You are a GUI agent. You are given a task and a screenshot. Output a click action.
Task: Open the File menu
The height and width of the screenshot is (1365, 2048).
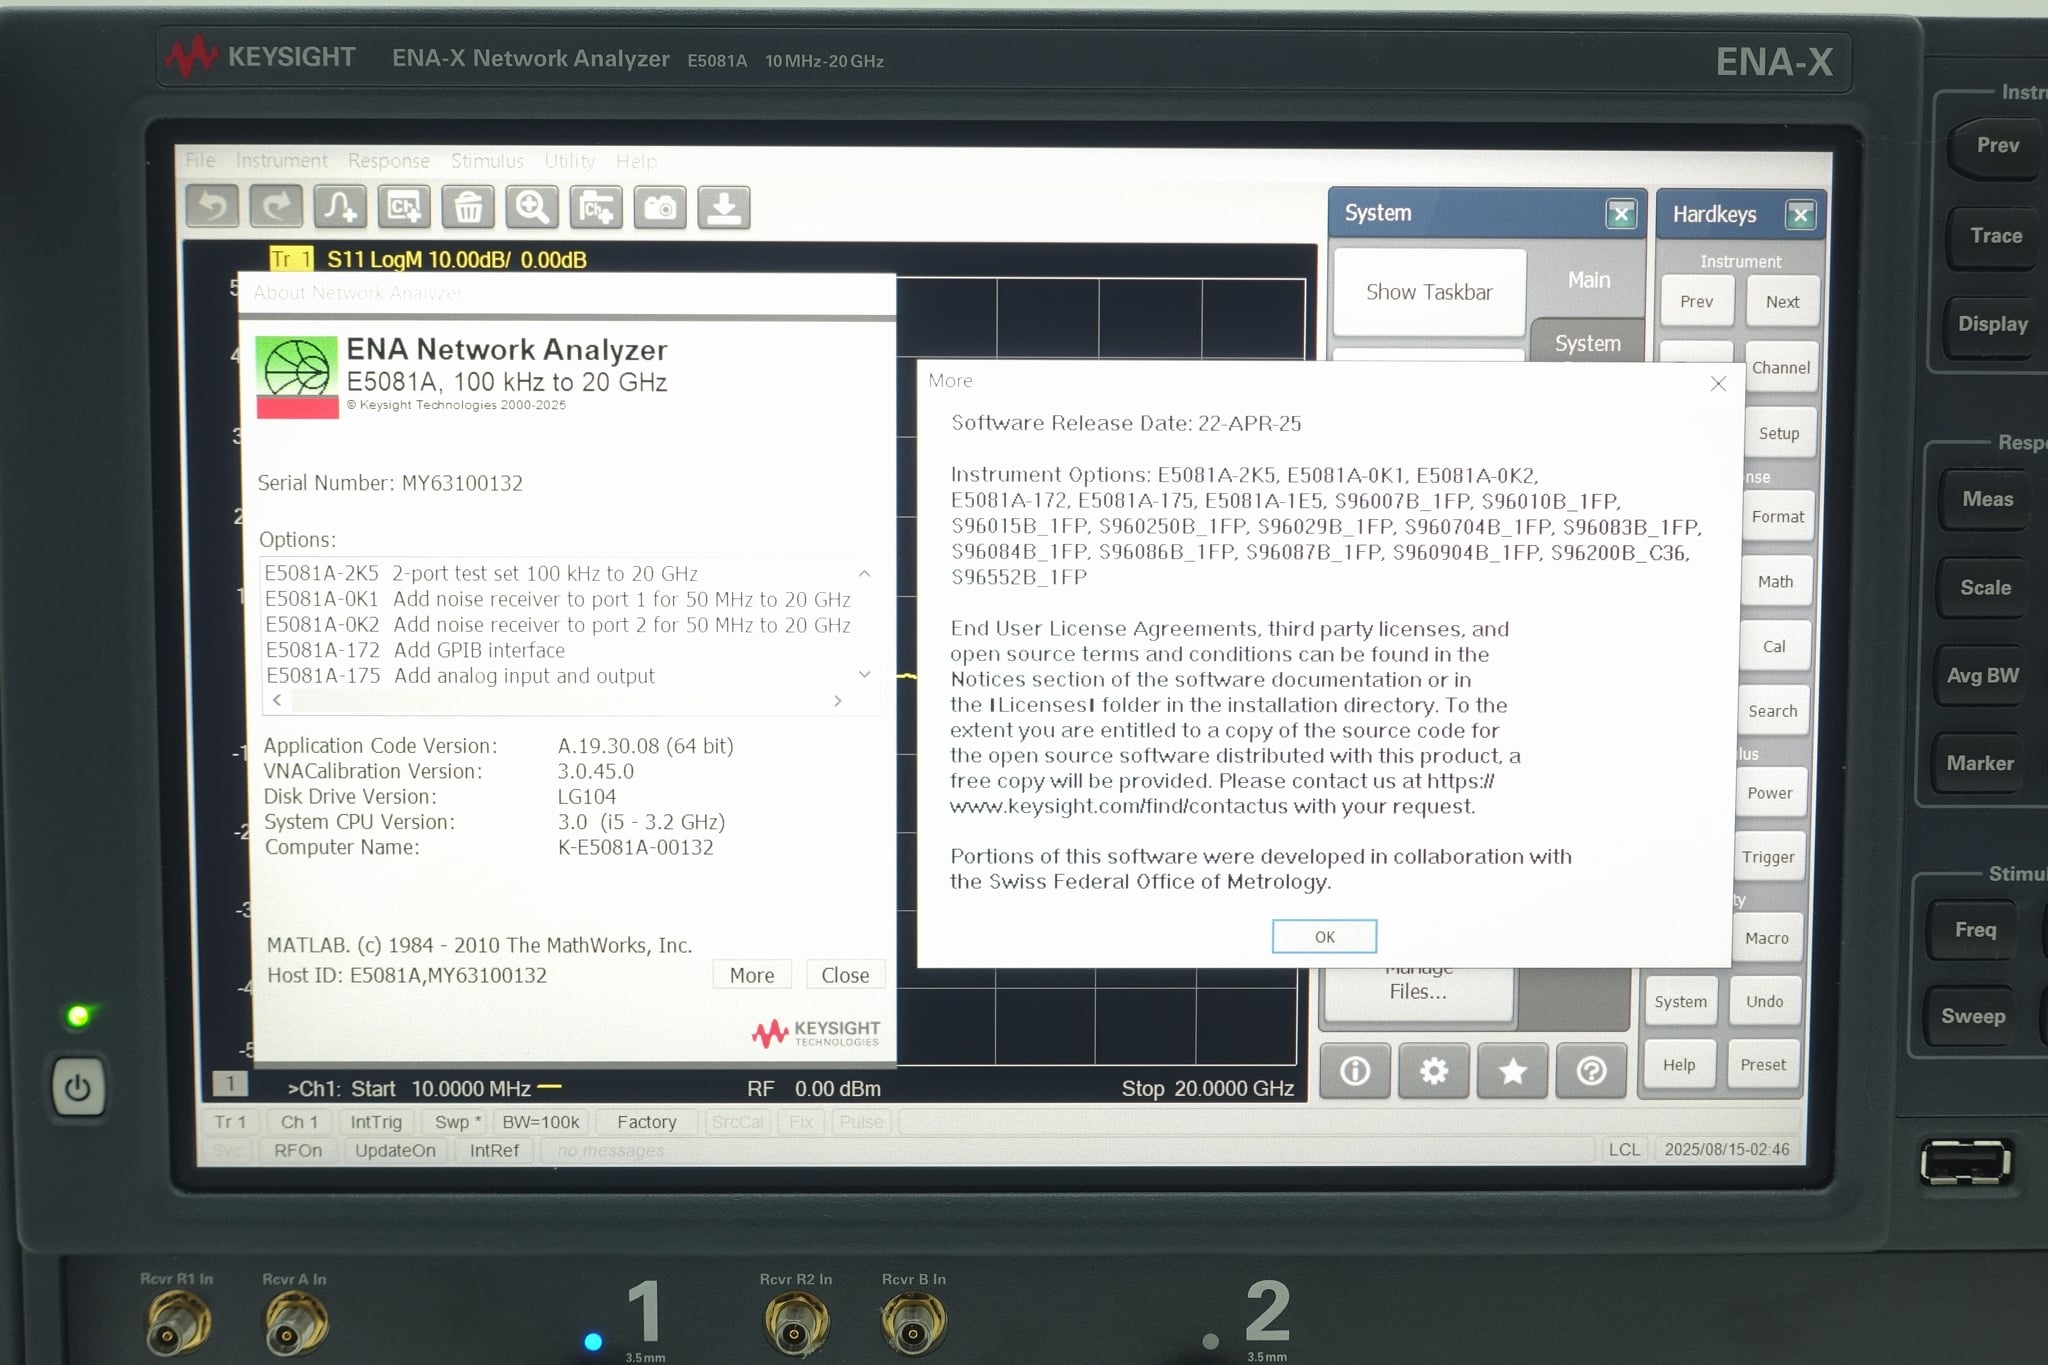tap(200, 160)
